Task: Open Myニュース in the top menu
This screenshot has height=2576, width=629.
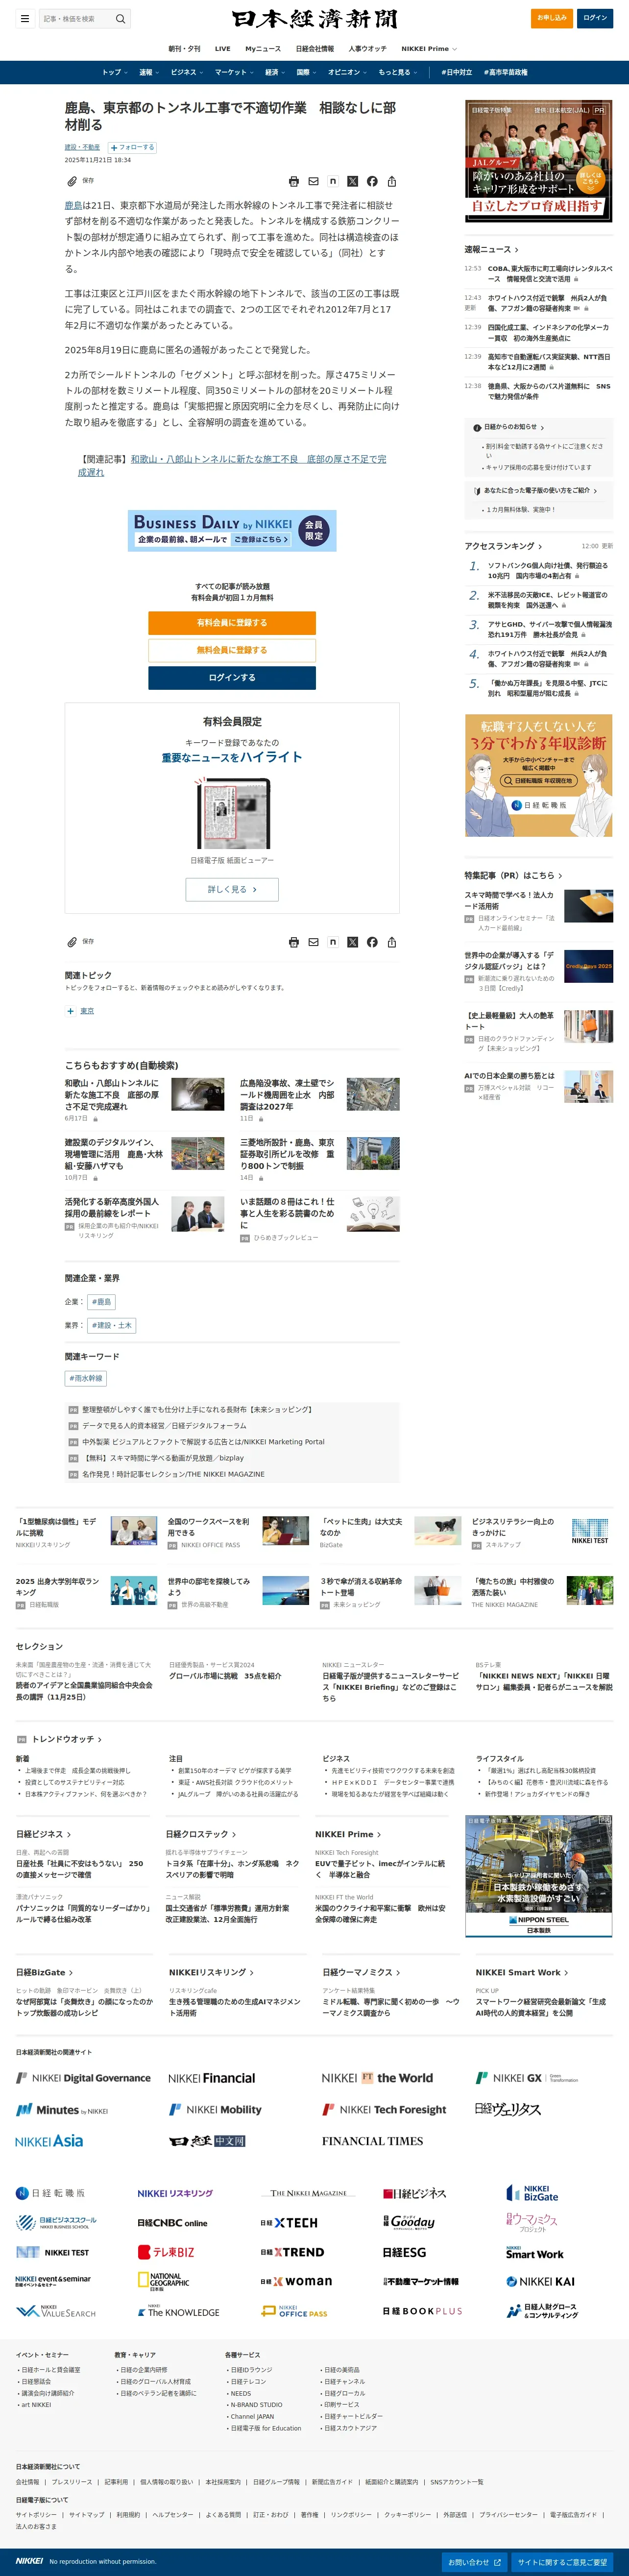Action: coord(263,48)
